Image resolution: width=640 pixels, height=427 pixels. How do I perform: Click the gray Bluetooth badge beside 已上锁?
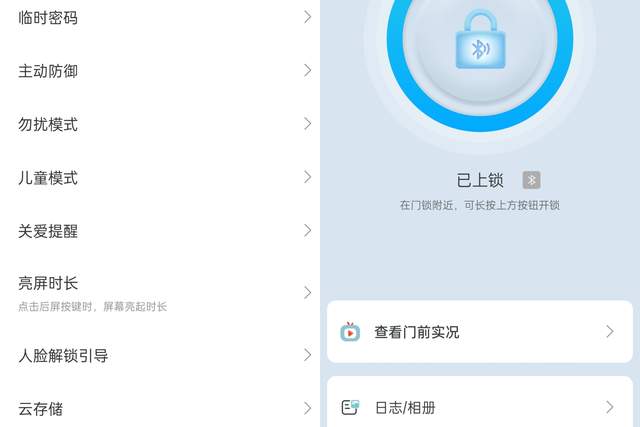tap(531, 180)
